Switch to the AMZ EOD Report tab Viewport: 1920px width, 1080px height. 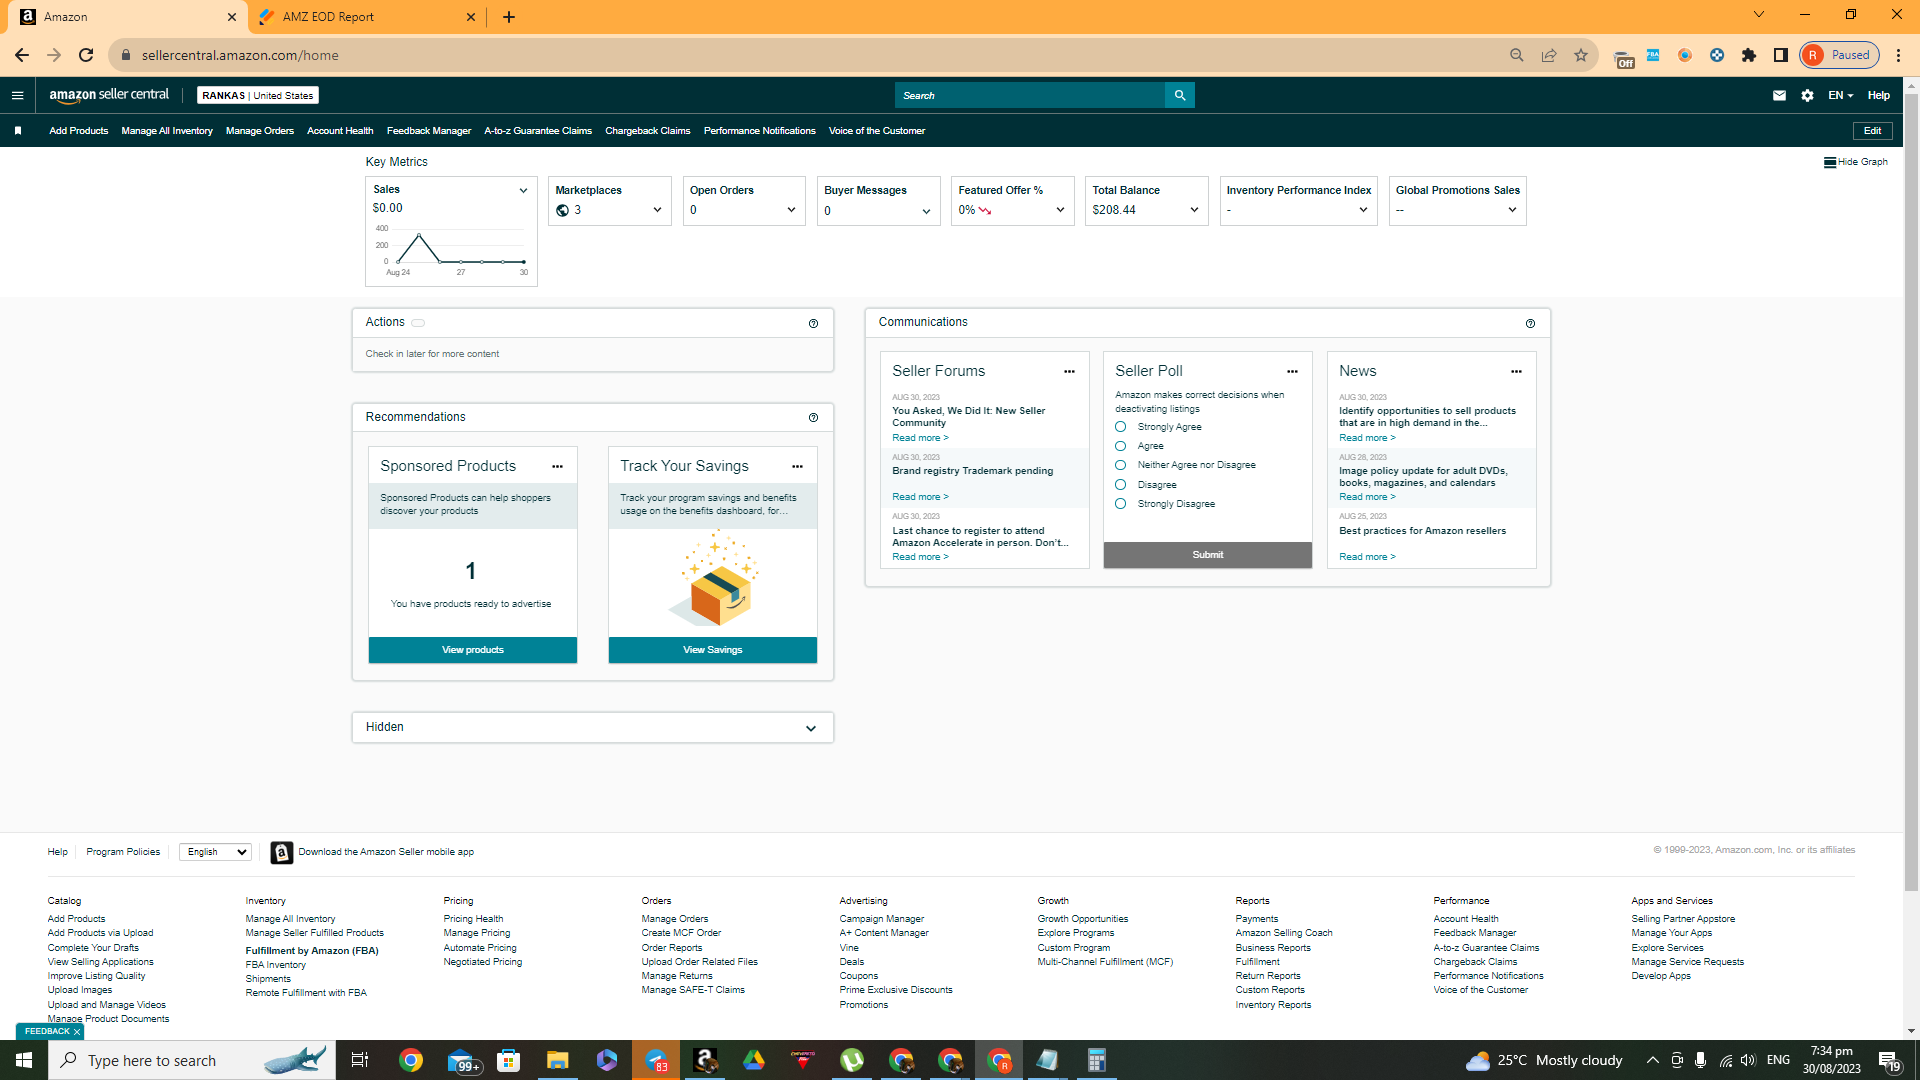(365, 17)
